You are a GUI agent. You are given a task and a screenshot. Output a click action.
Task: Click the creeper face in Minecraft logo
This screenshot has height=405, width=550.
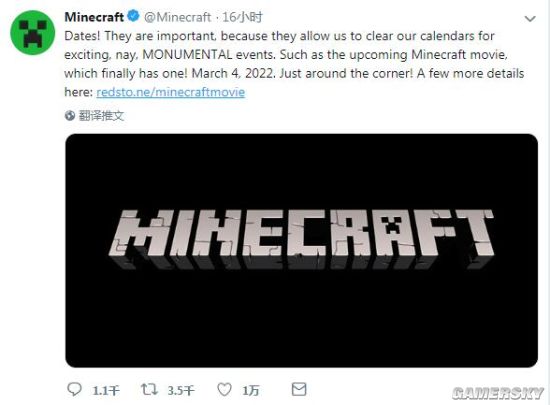tap(391, 225)
